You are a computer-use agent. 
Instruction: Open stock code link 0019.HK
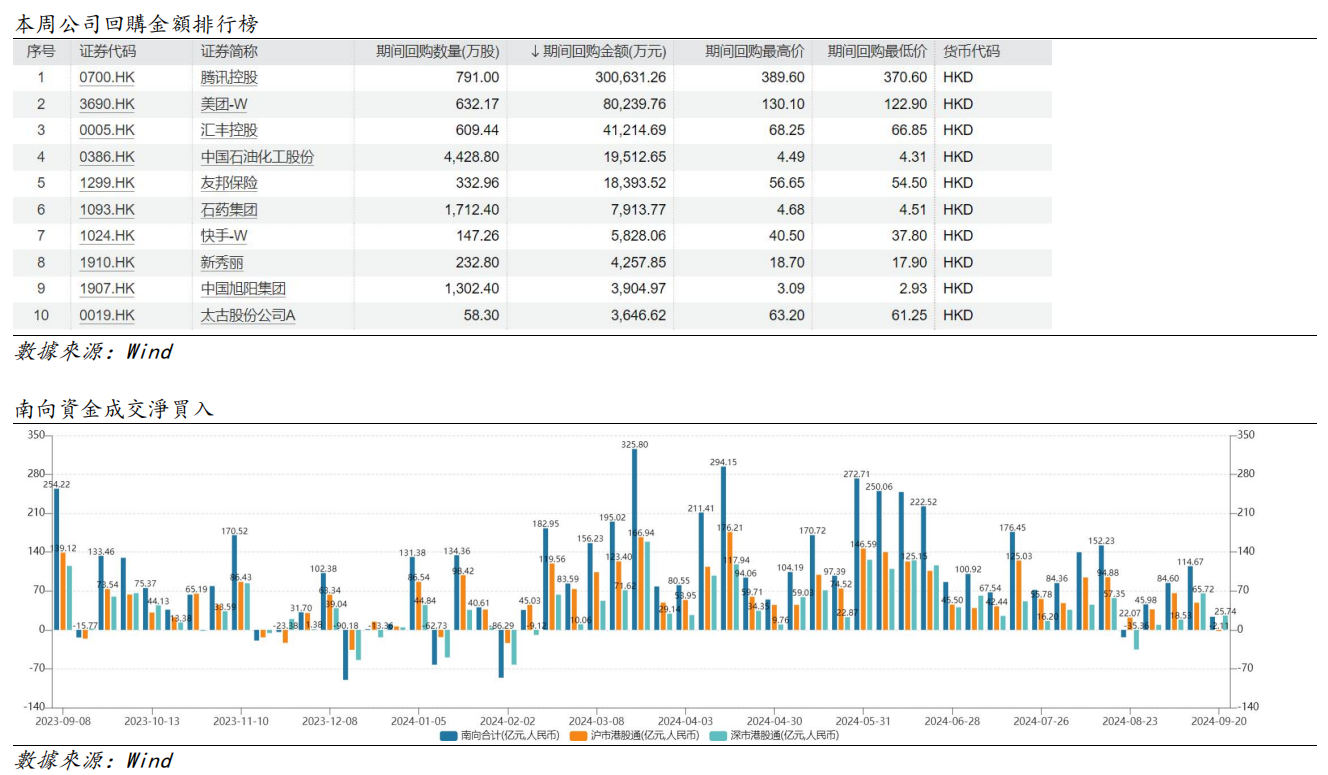coord(107,315)
